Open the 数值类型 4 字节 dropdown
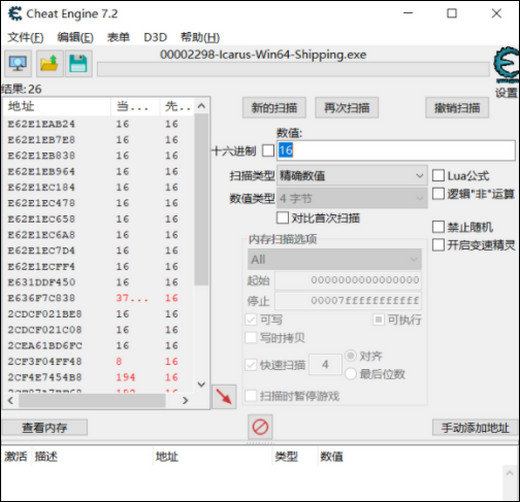The image size is (520, 502). pyautogui.click(x=352, y=198)
